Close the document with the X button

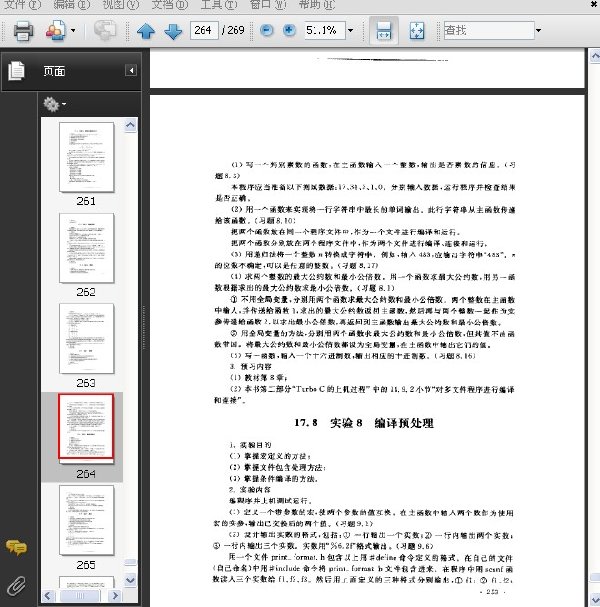594,4
